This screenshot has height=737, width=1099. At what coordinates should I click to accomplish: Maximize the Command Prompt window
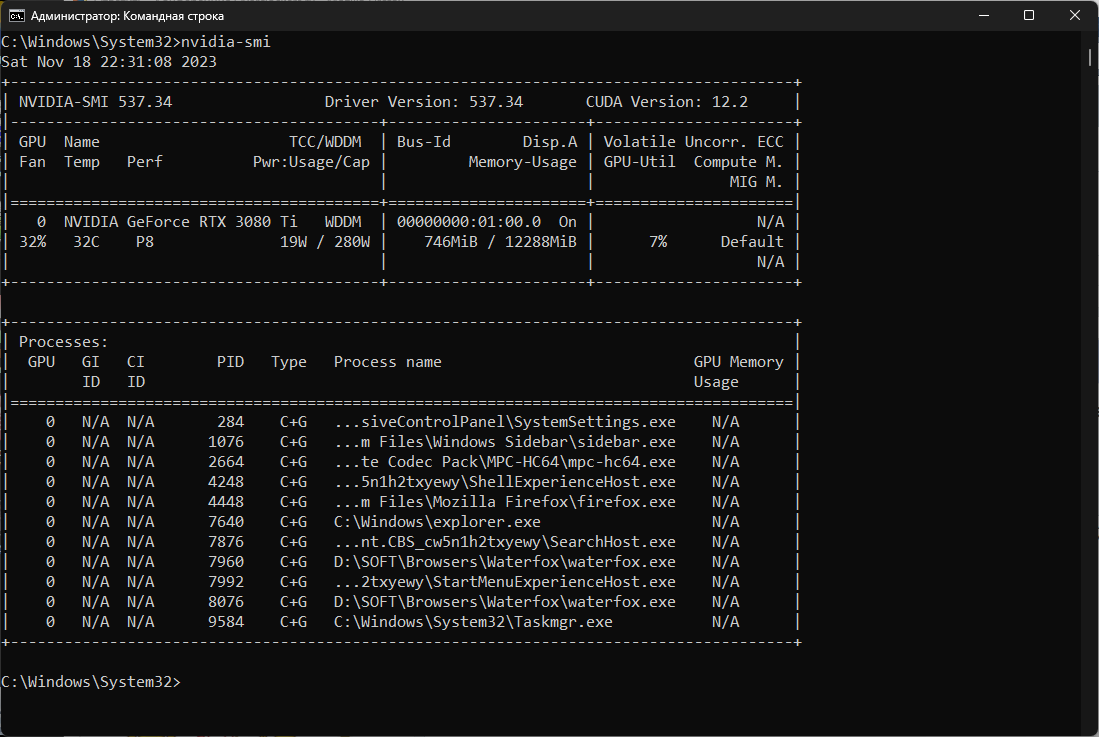1029,16
